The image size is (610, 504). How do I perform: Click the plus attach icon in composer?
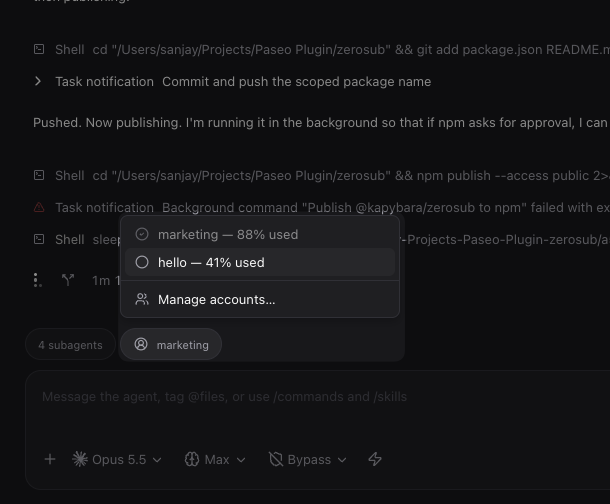pos(50,459)
